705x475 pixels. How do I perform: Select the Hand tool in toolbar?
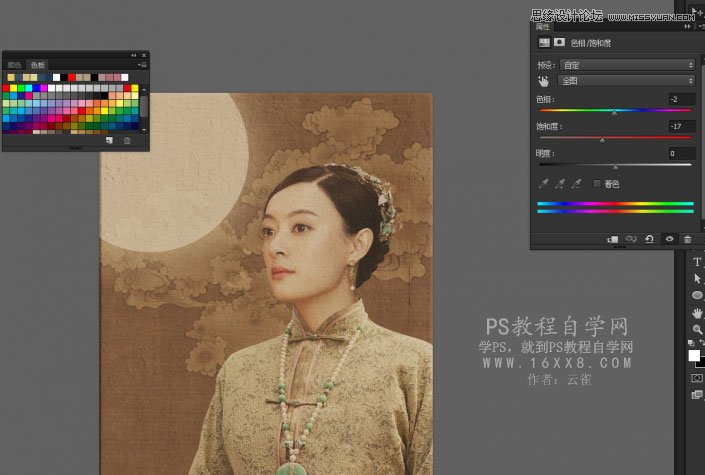click(x=697, y=313)
